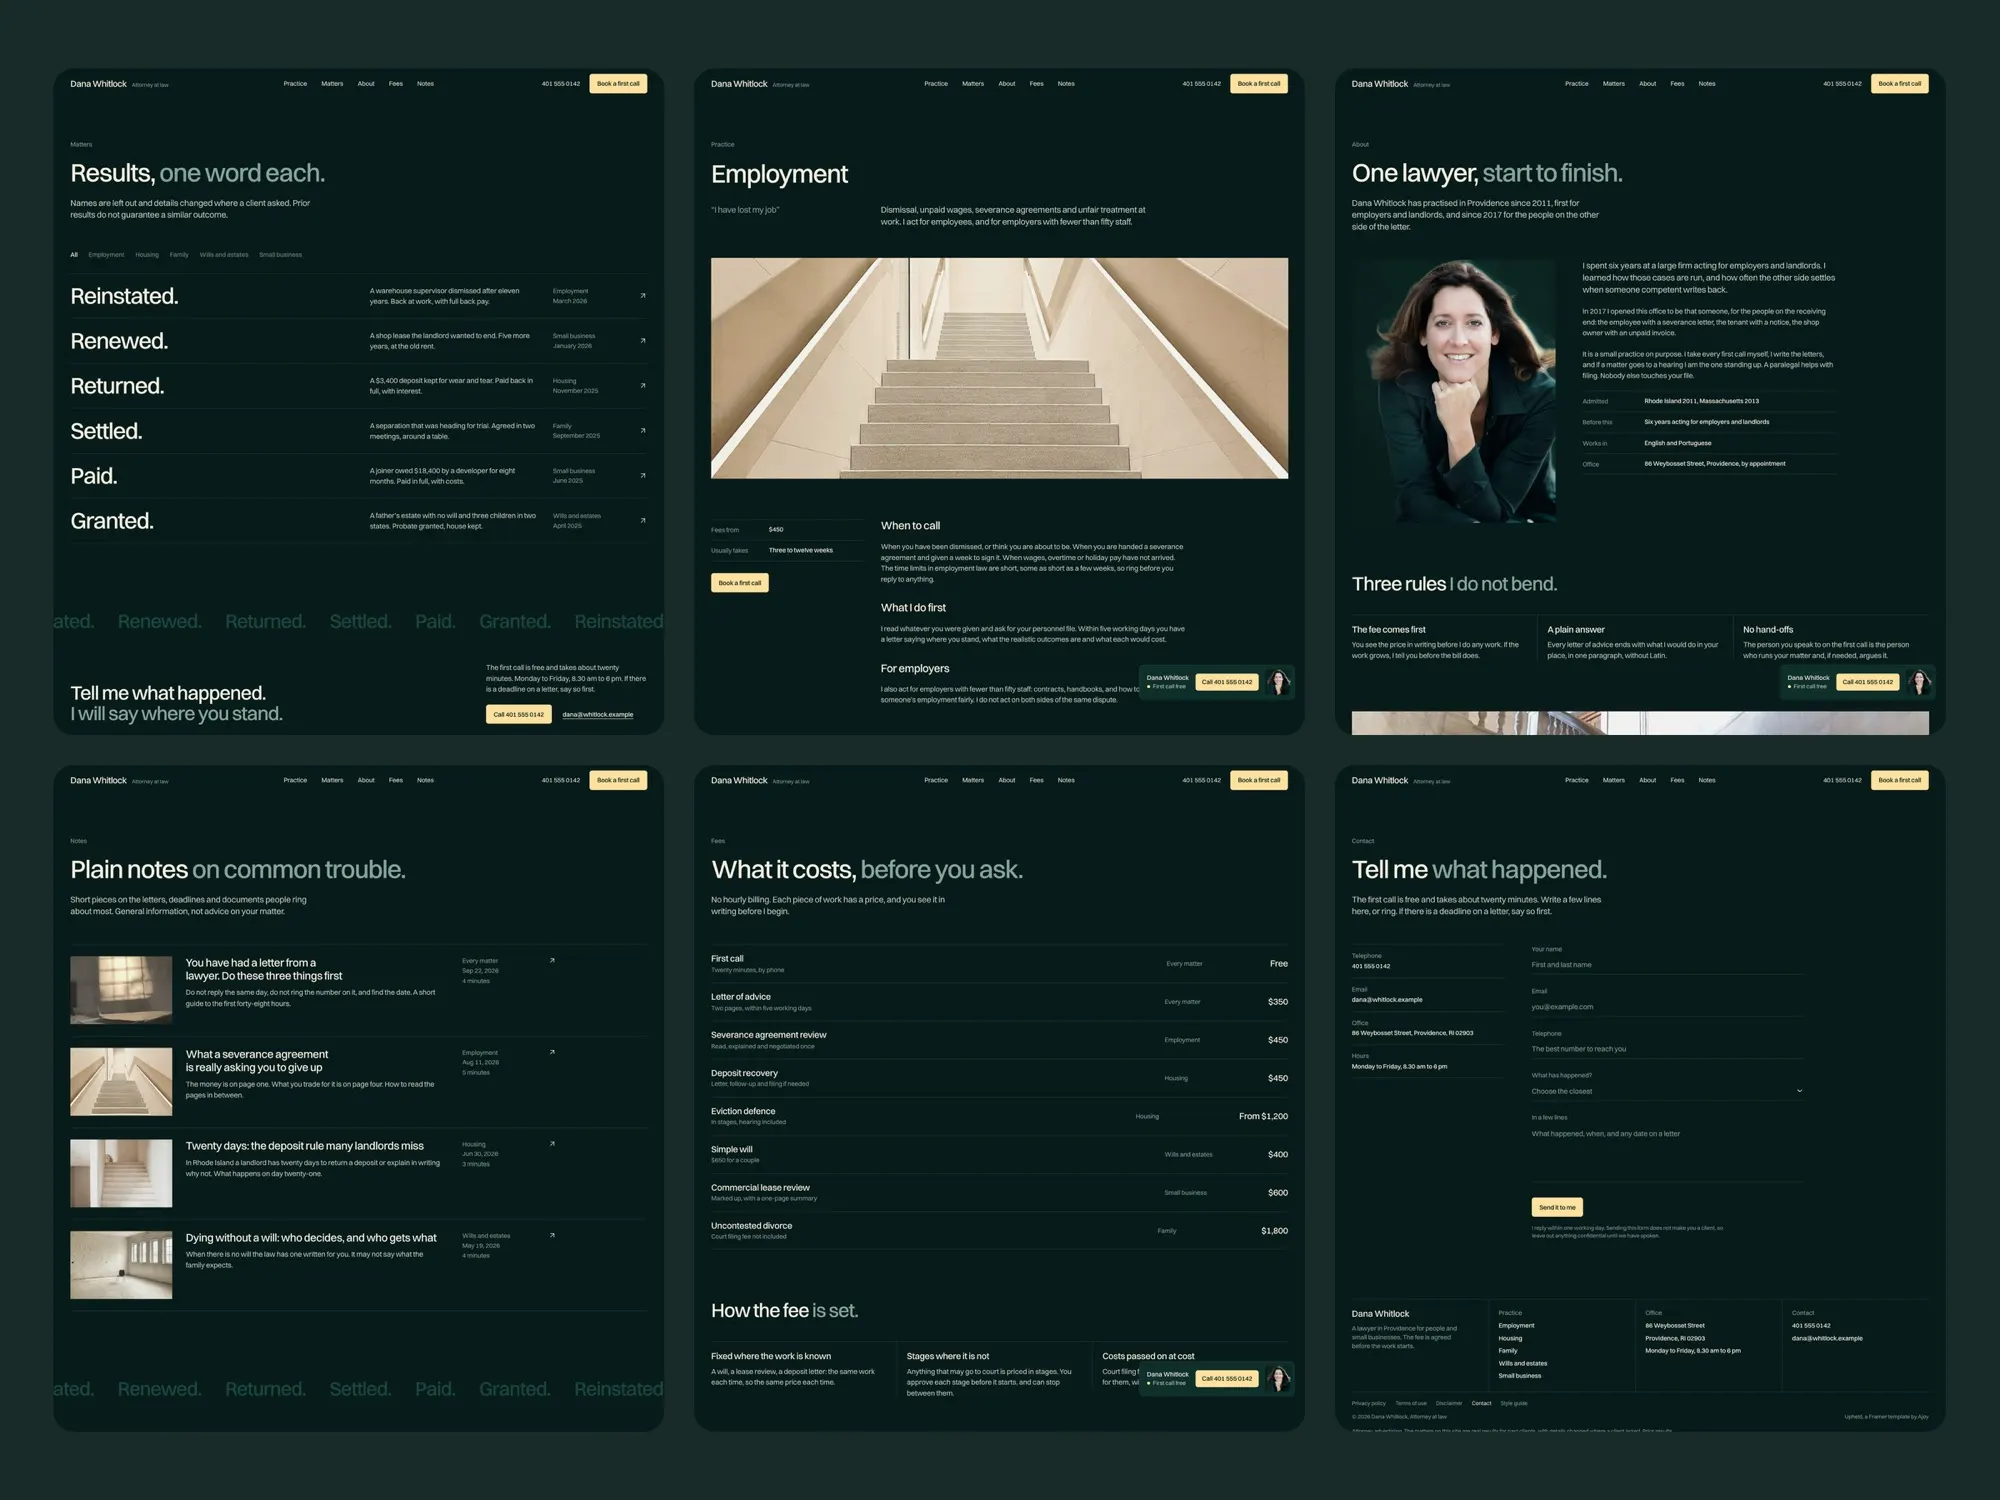Open Fees in the Contact page navigation

[x=1677, y=780]
